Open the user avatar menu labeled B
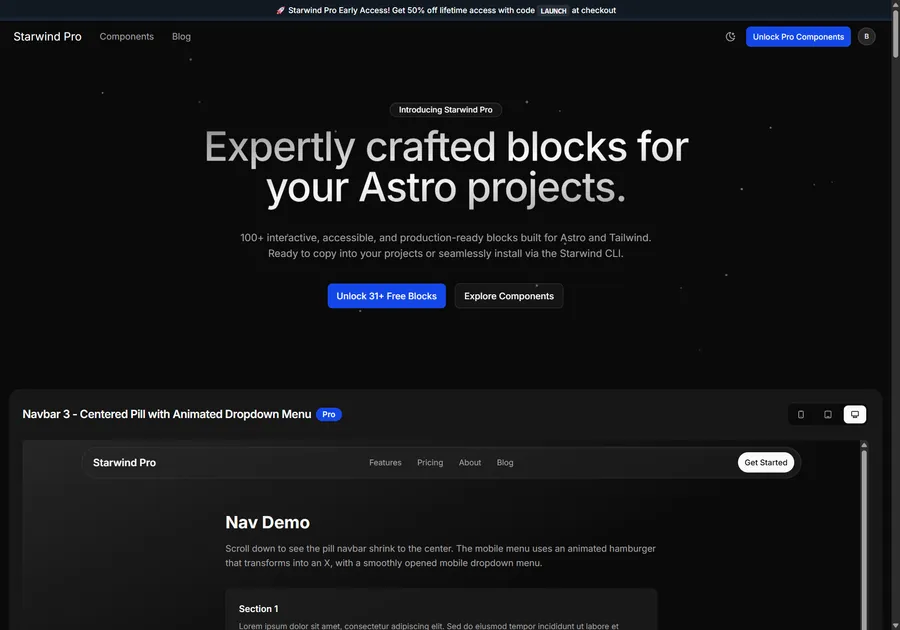Image resolution: width=900 pixels, height=630 pixels. 866,36
